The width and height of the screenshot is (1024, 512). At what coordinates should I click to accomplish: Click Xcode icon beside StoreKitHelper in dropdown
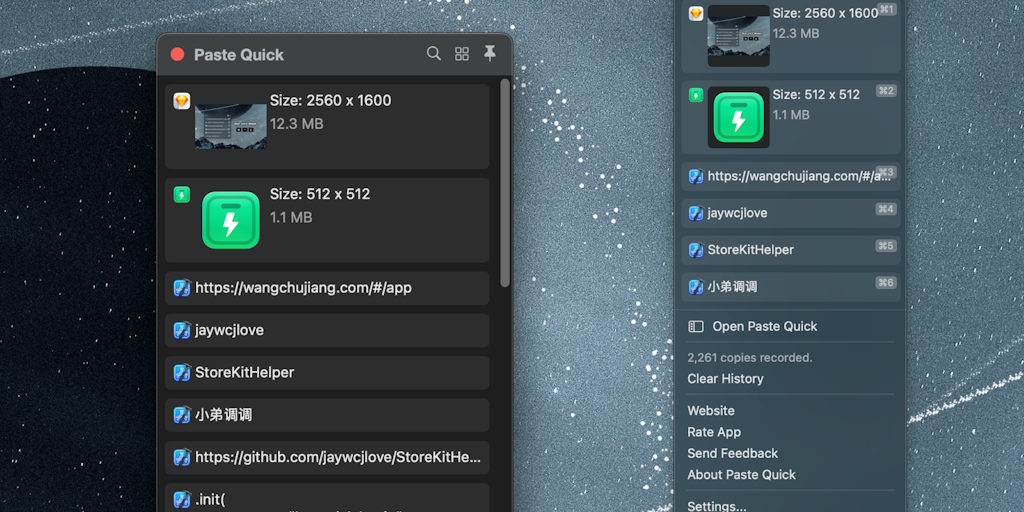point(696,250)
